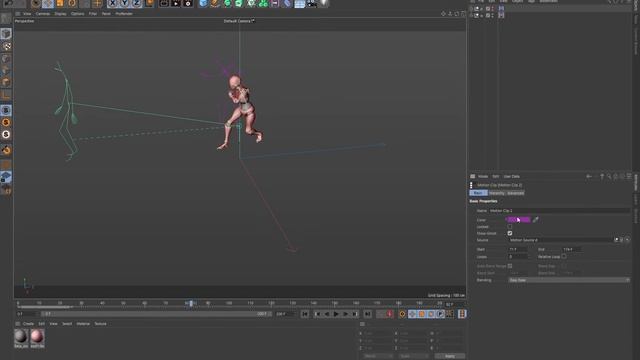Viewport: 640px width, 360px height.
Task: Pick color with the eyedropper icon
Action: click(x=536, y=220)
